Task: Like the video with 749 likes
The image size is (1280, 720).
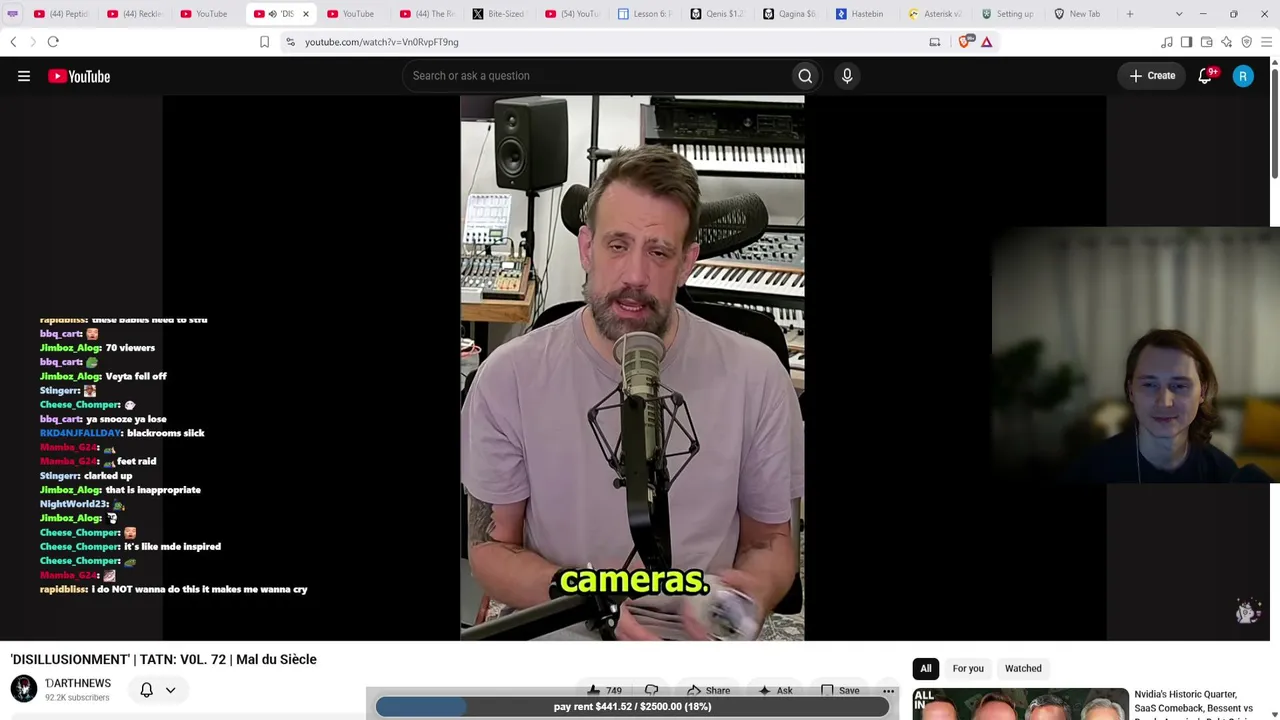Action: coord(605,690)
